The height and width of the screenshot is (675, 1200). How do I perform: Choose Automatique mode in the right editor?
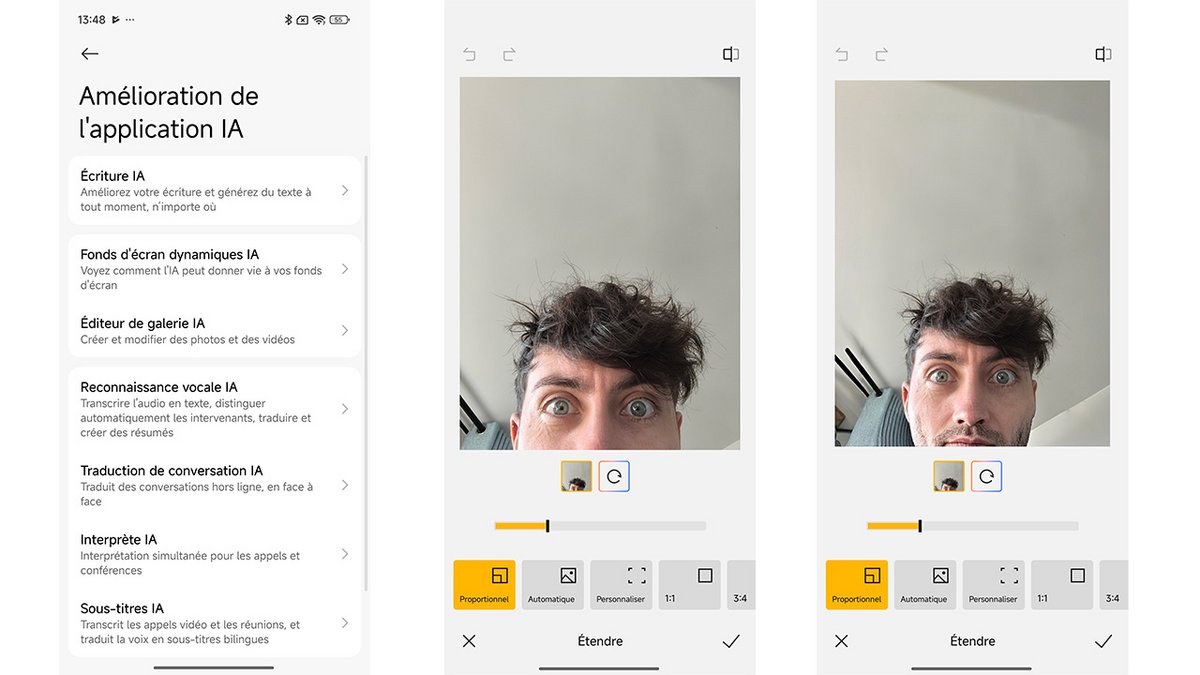click(924, 585)
